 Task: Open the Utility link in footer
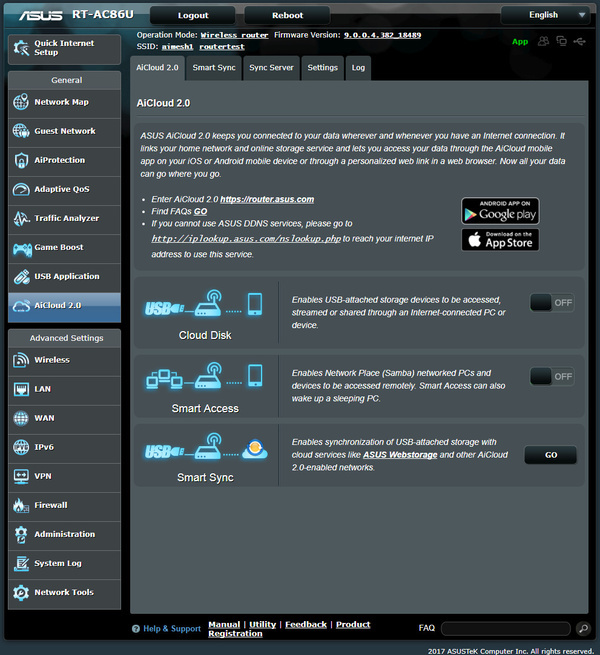click(x=262, y=625)
